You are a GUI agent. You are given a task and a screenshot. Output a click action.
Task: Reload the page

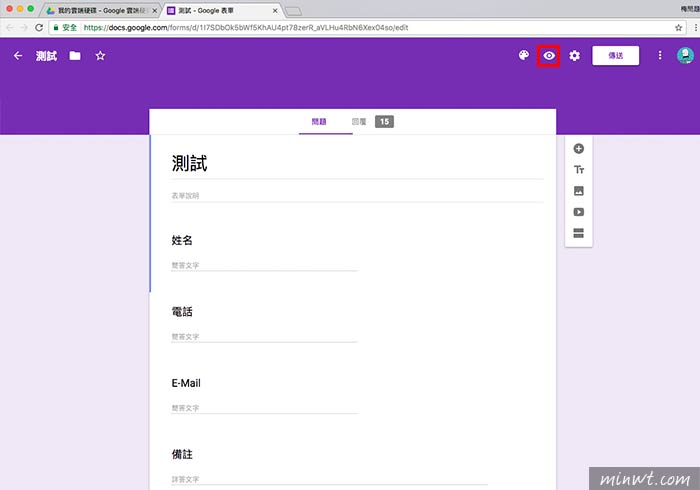pos(39,28)
